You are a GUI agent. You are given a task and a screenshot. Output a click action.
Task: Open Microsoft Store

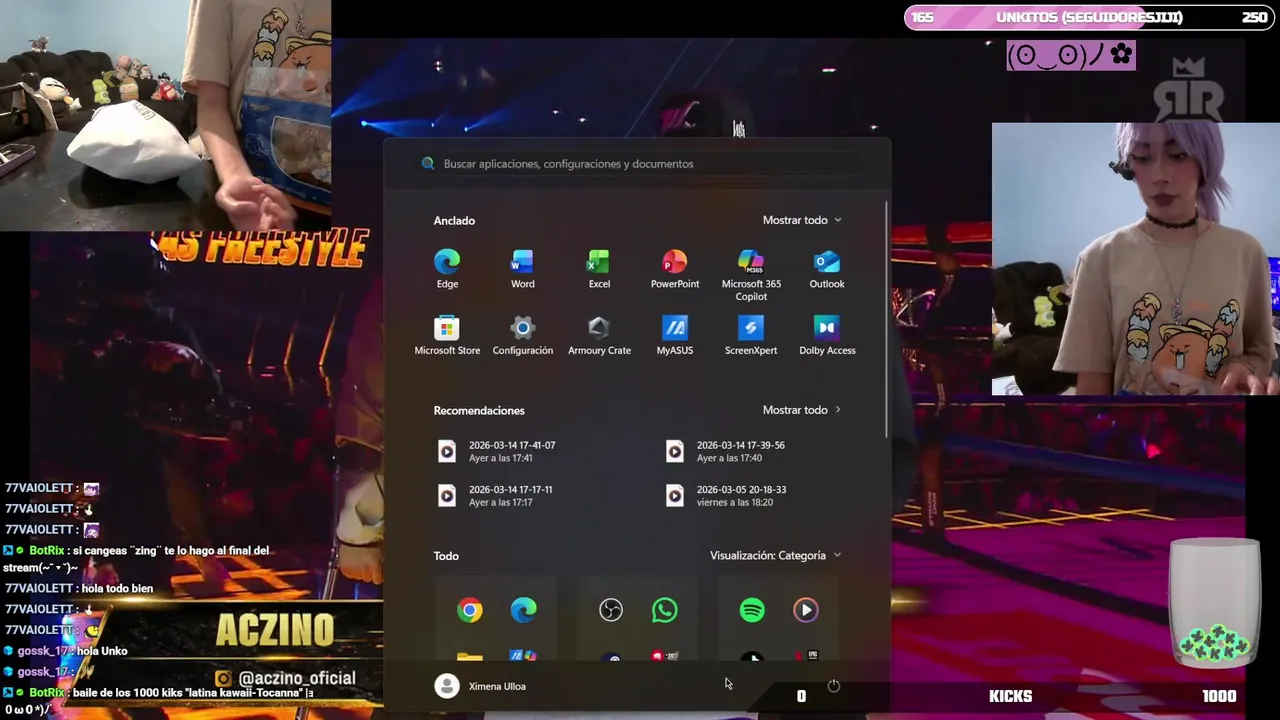click(x=447, y=336)
